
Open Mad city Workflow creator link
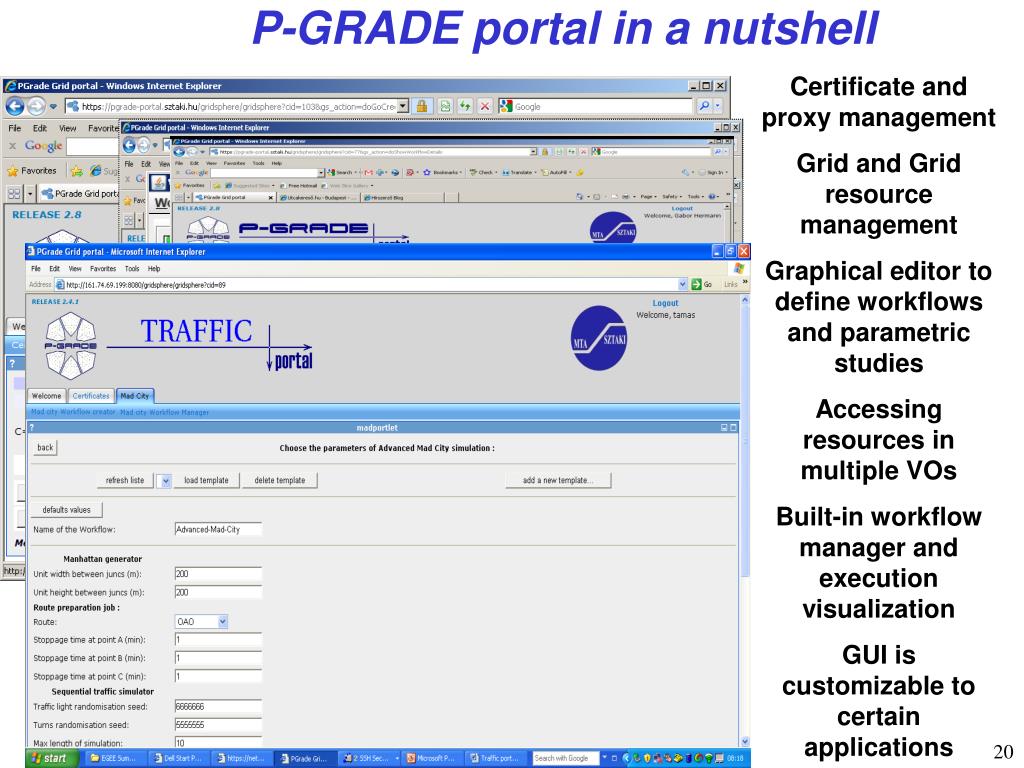pos(73,412)
